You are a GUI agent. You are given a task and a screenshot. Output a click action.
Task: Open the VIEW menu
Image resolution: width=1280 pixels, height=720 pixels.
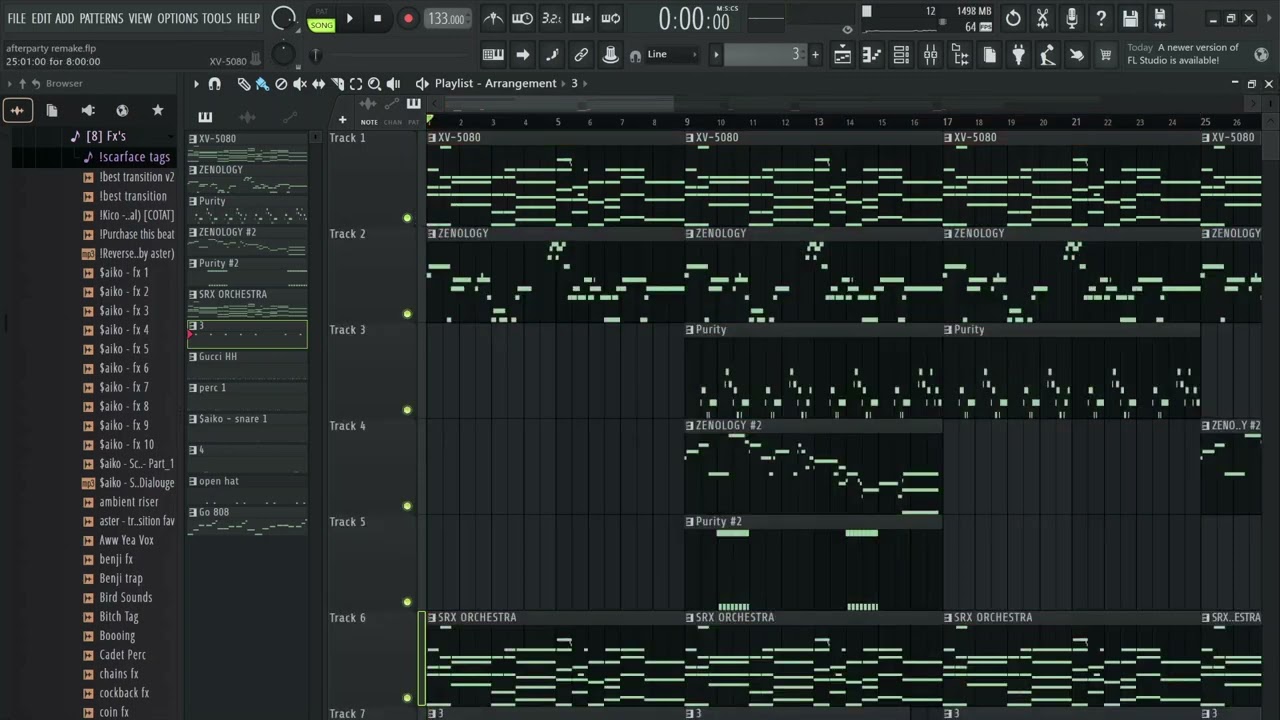click(140, 18)
